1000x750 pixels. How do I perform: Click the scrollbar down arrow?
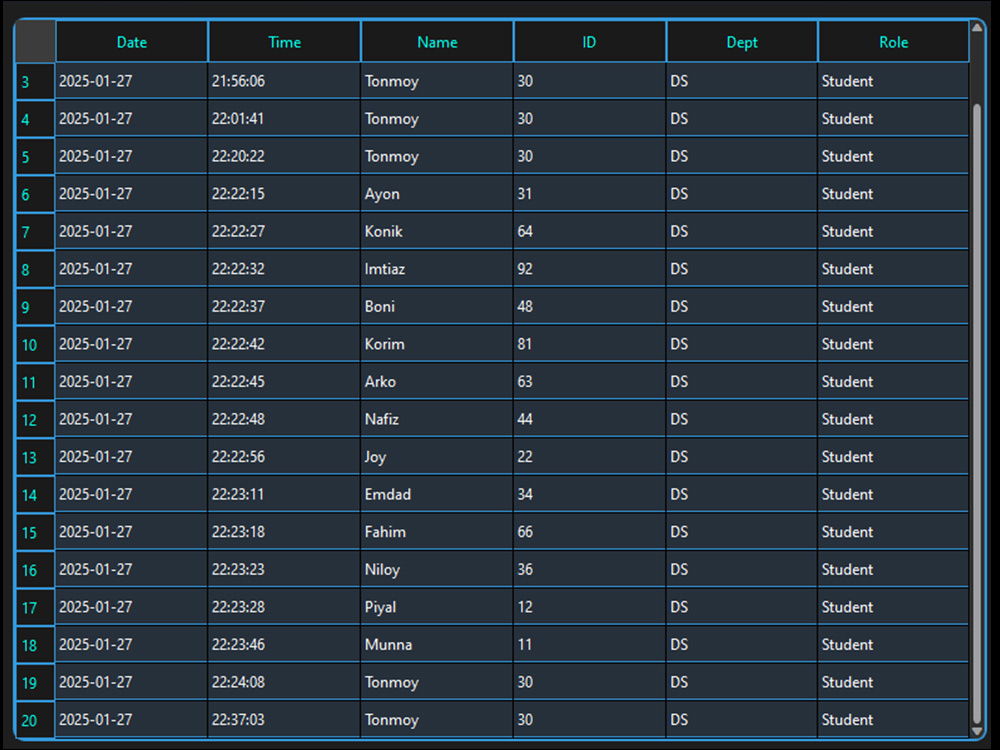pyautogui.click(x=977, y=731)
